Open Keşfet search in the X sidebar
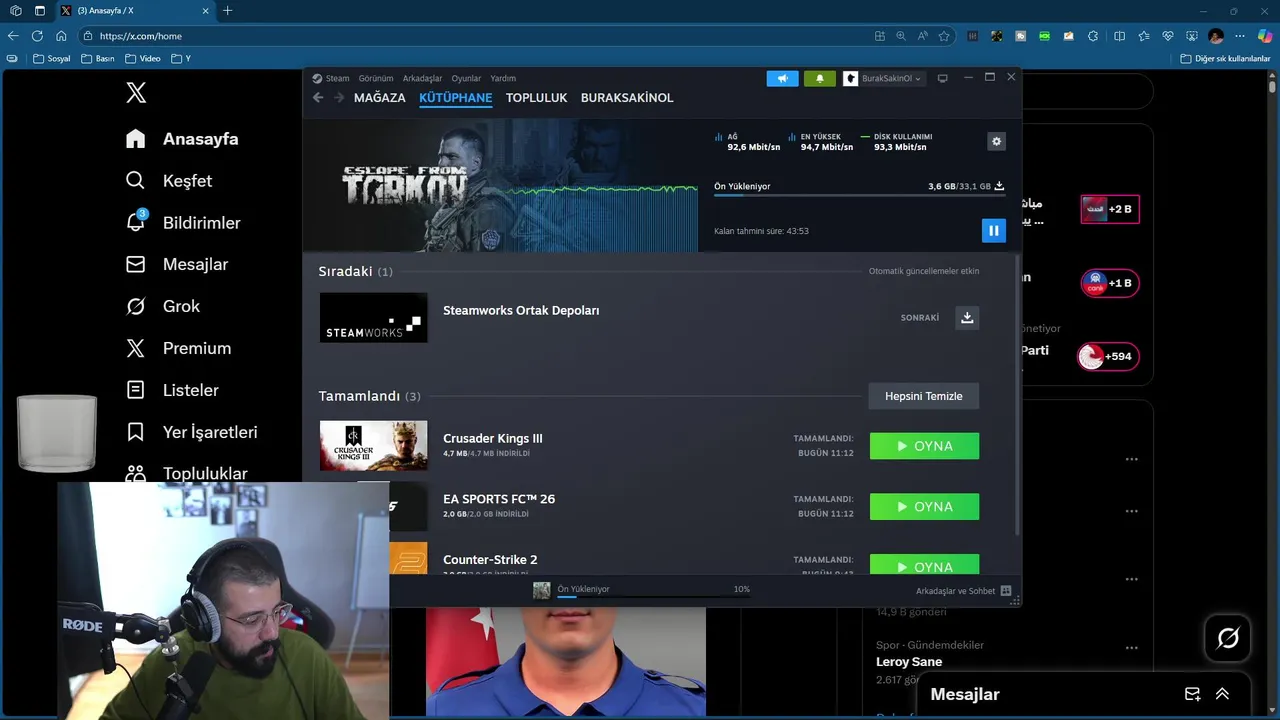Screen dimensions: 1280x720 click(x=169, y=181)
